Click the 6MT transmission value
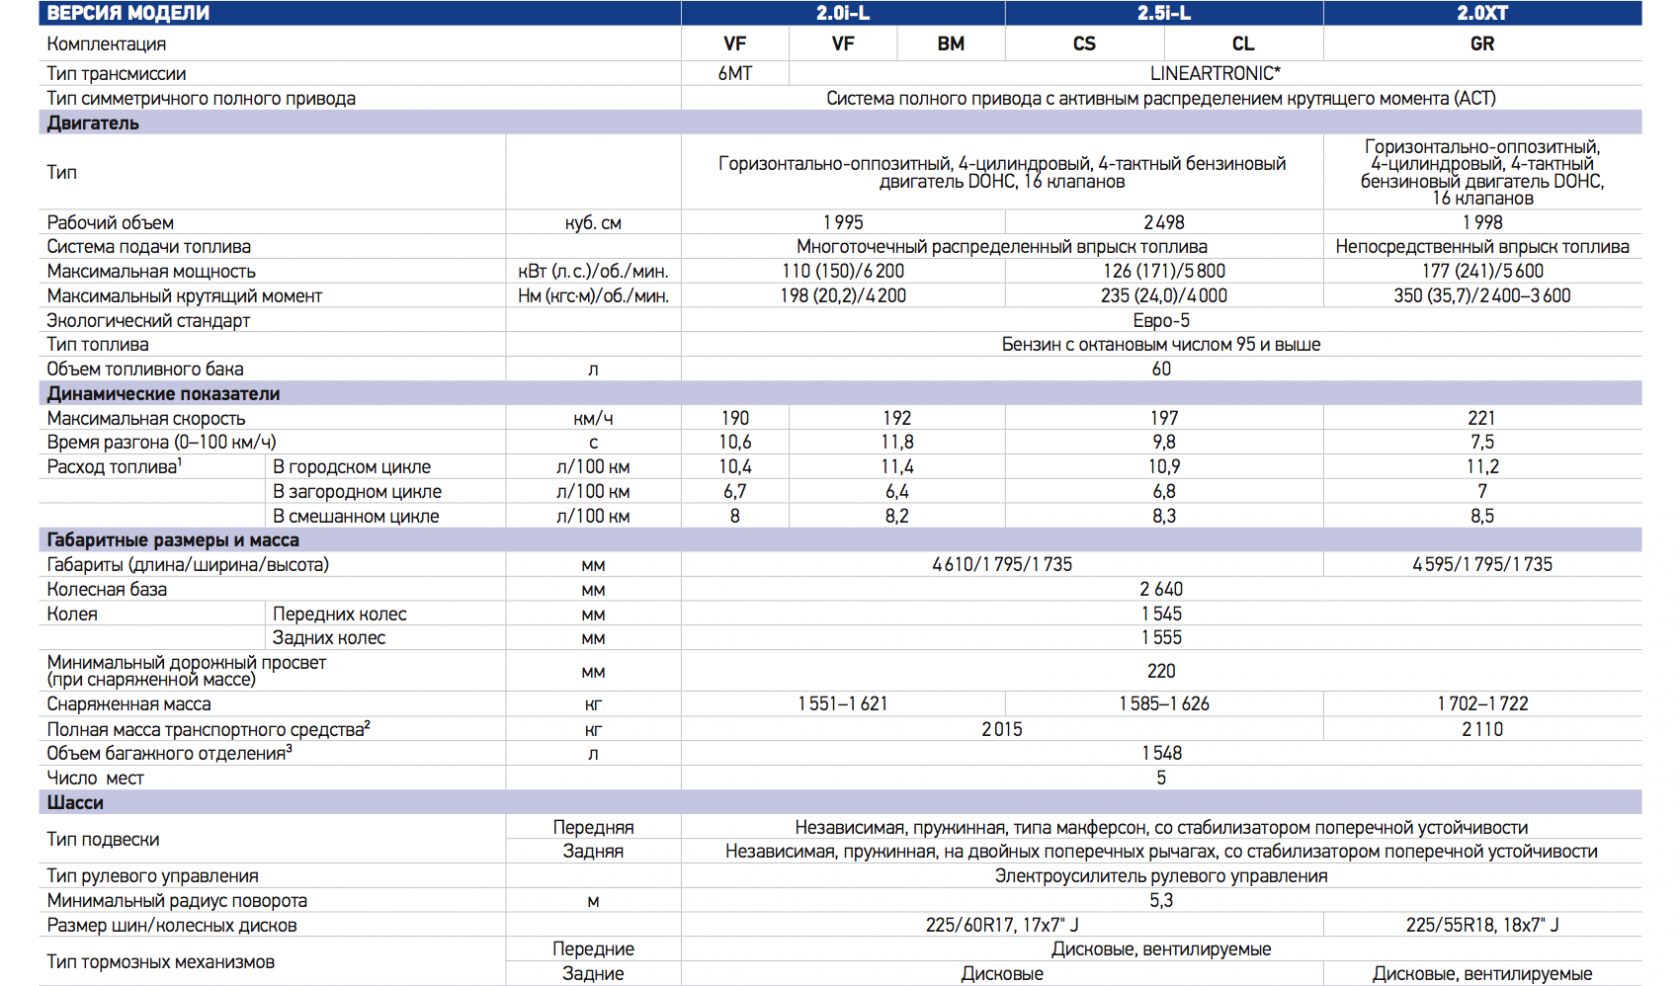 [x=734, y=74]
